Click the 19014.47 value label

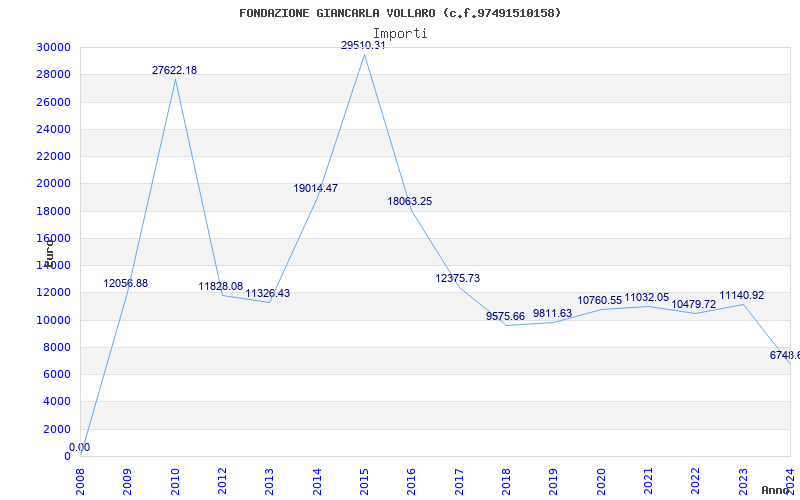click(x=315, y=188)
